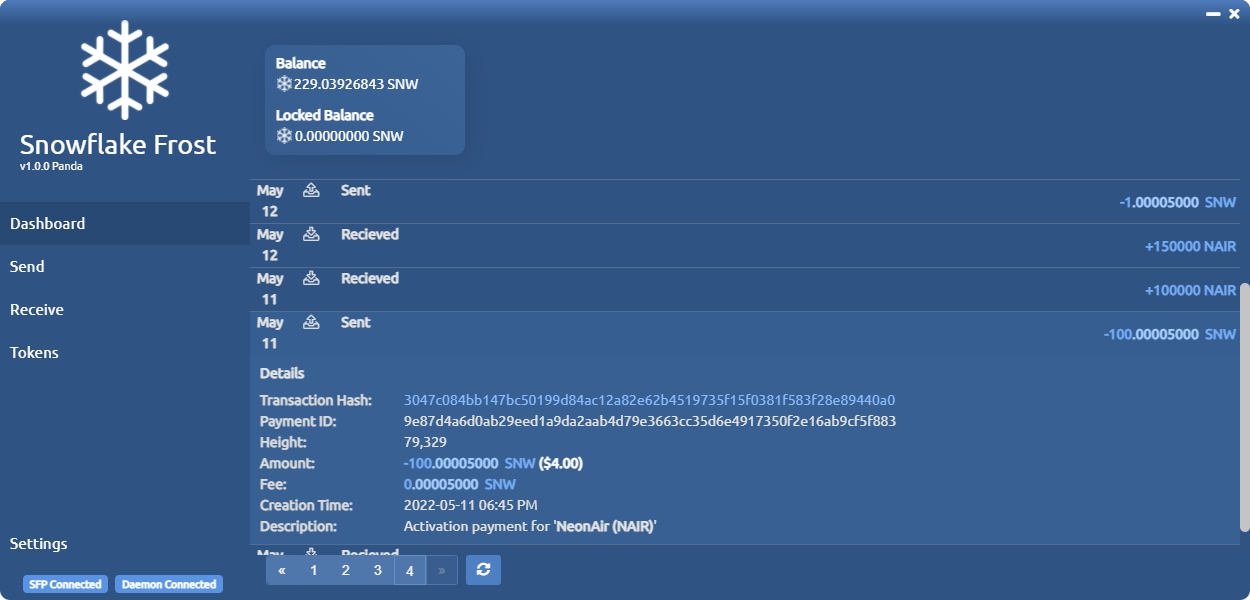Click the sent icon on May 12 -1.00005000 row
This screenshot has width=1250, height=600.
311,190
